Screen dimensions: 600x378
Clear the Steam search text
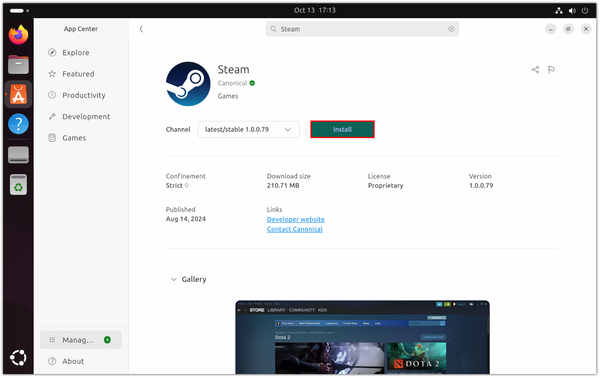click(451, 29)
